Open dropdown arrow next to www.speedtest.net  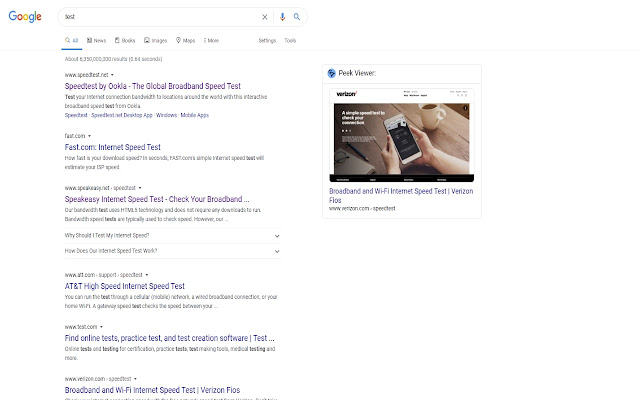[112, 75]
